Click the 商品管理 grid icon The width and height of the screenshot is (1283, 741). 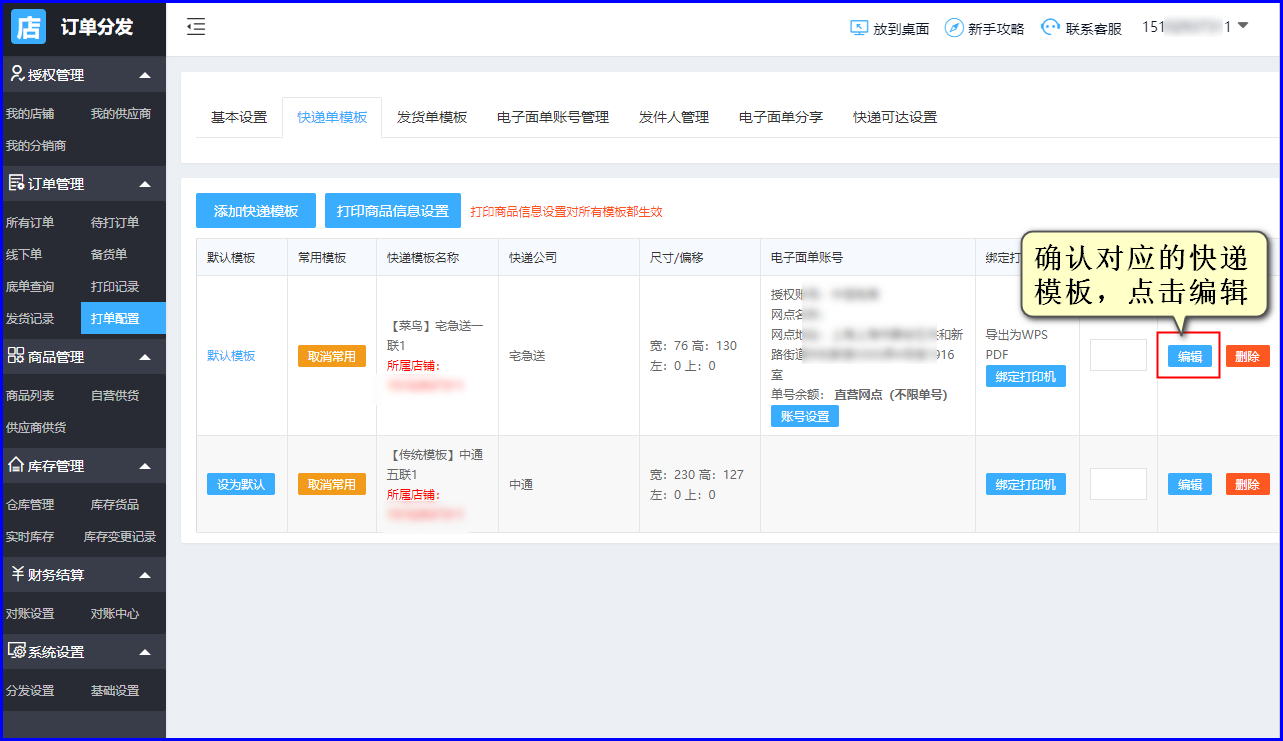[x=16, y=356]
